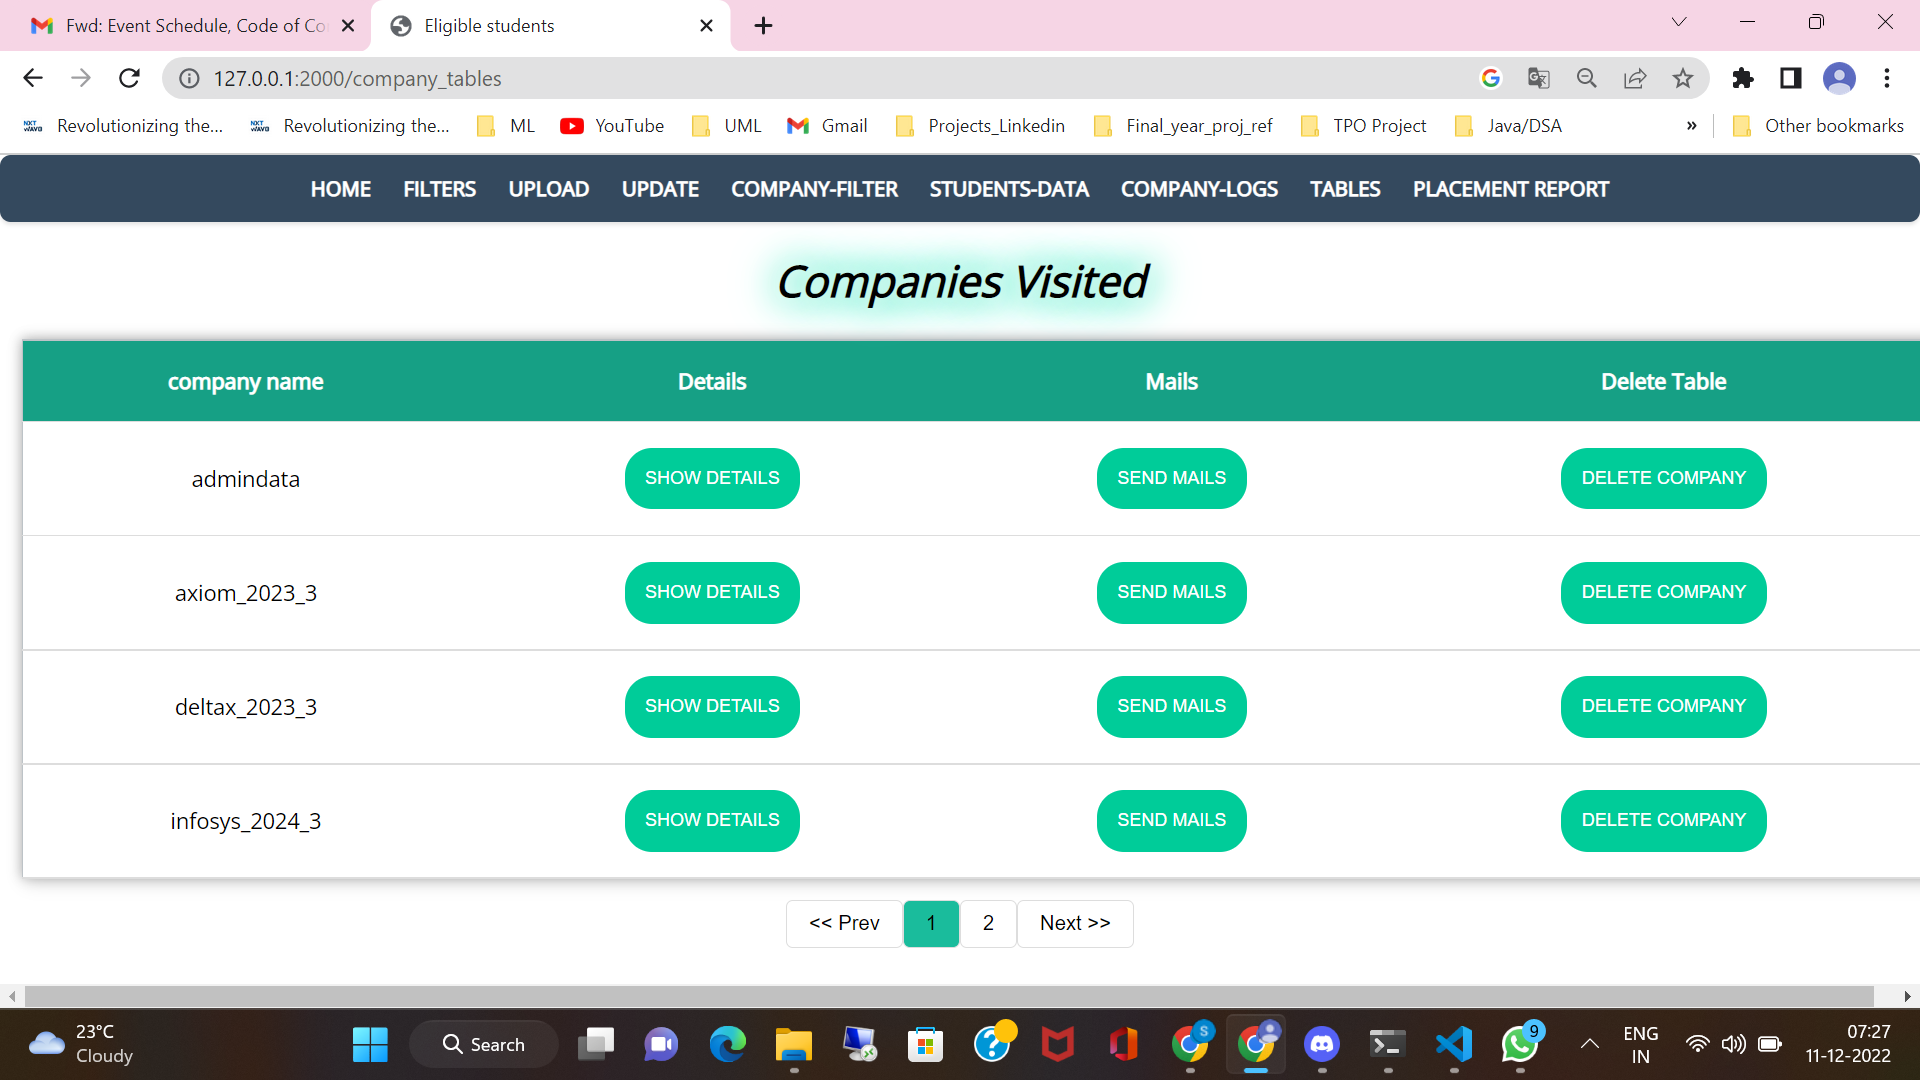
Task: Go to pagination page 2
Action: (x=988, y=923)
